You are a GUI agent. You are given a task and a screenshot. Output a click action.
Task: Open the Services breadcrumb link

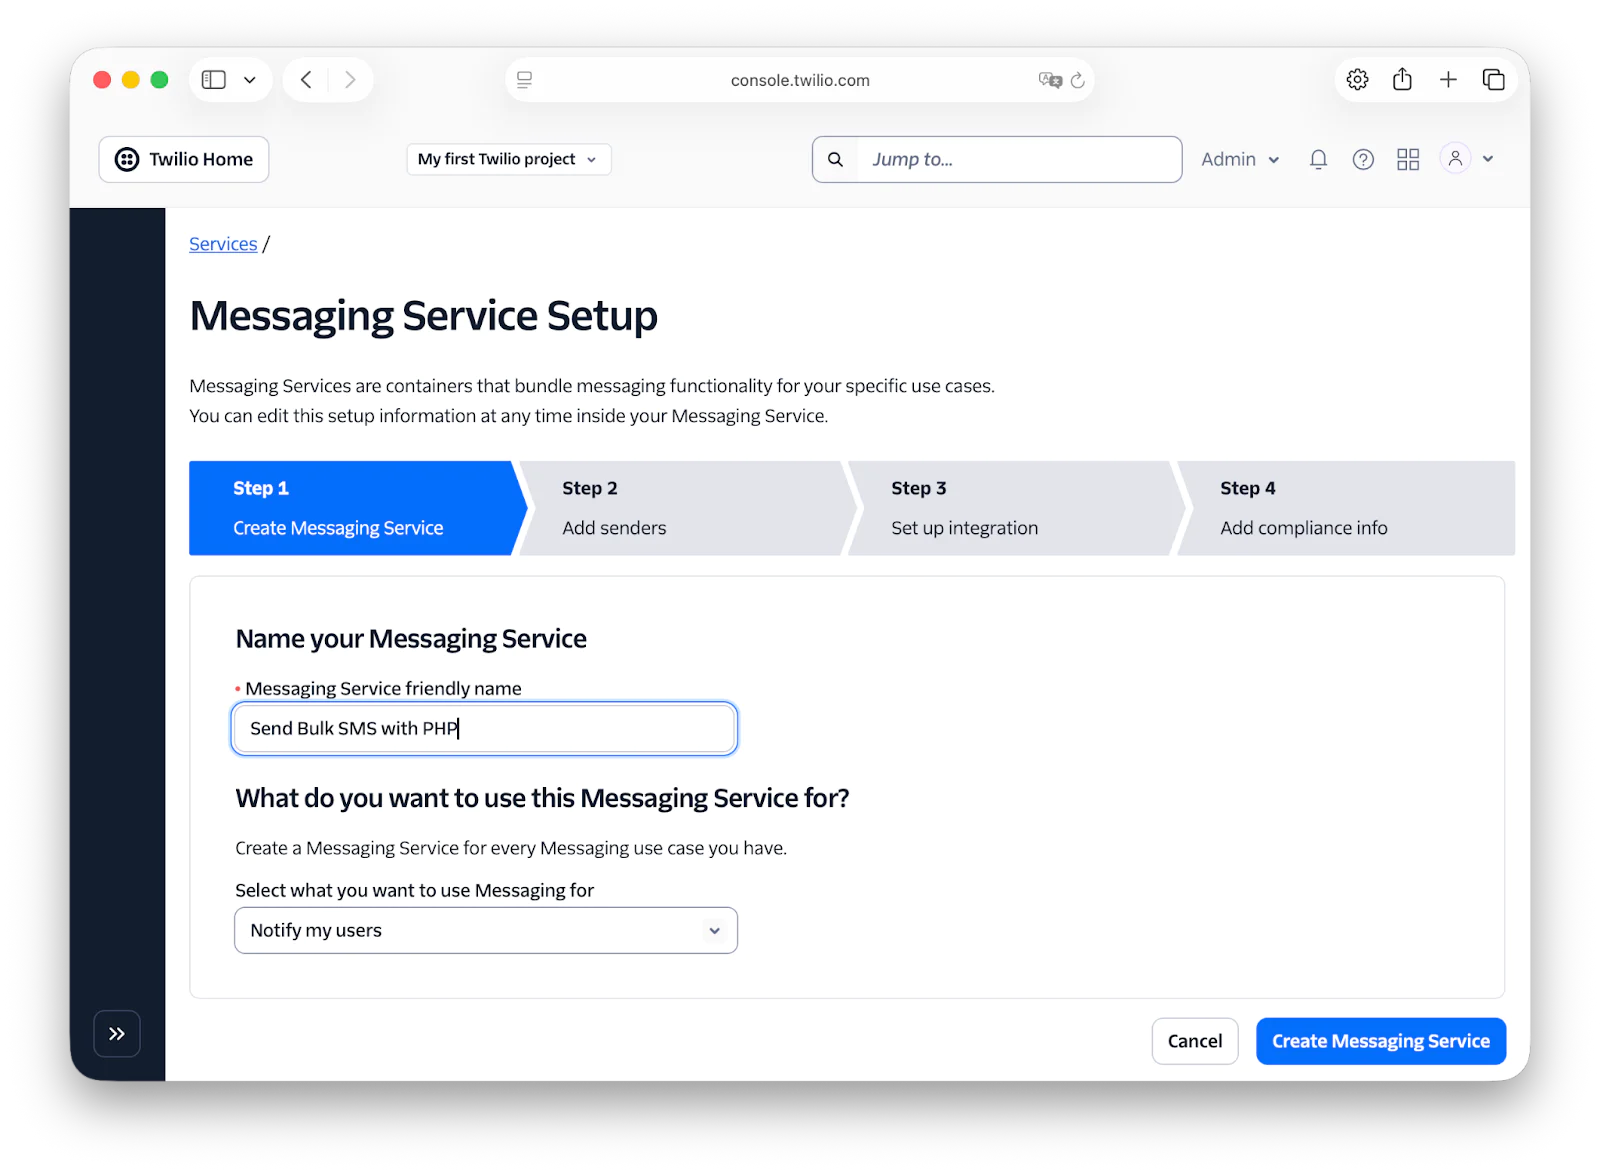(x=222, y=243)
